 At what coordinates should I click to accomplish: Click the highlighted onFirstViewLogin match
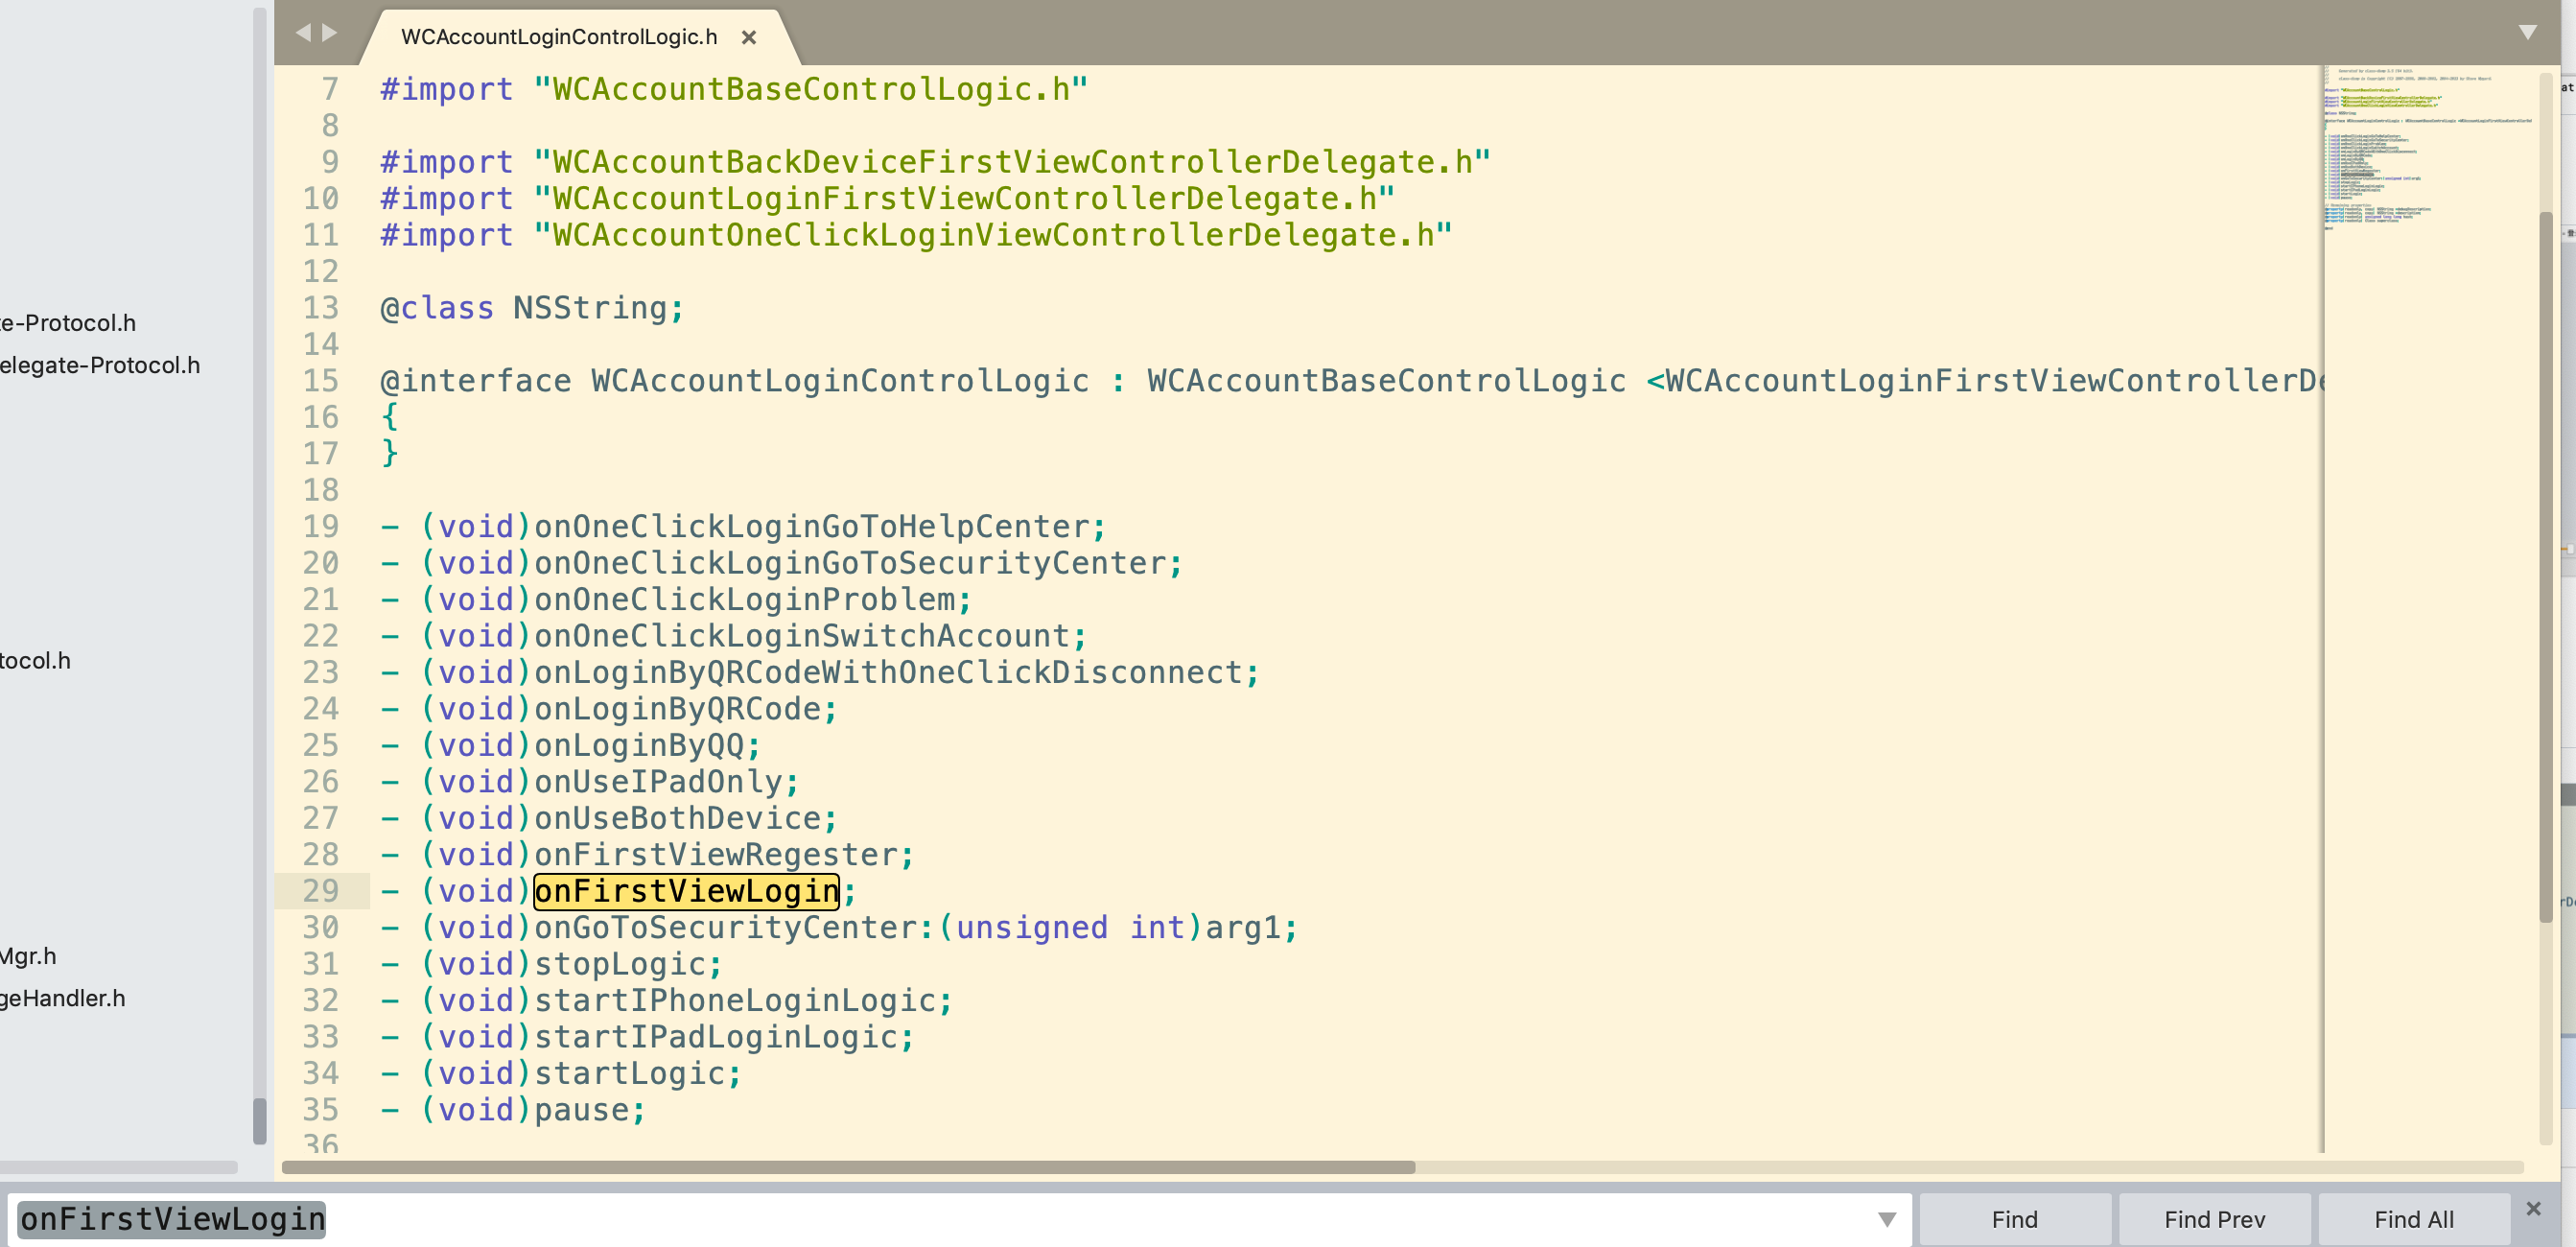coord(686,891)
